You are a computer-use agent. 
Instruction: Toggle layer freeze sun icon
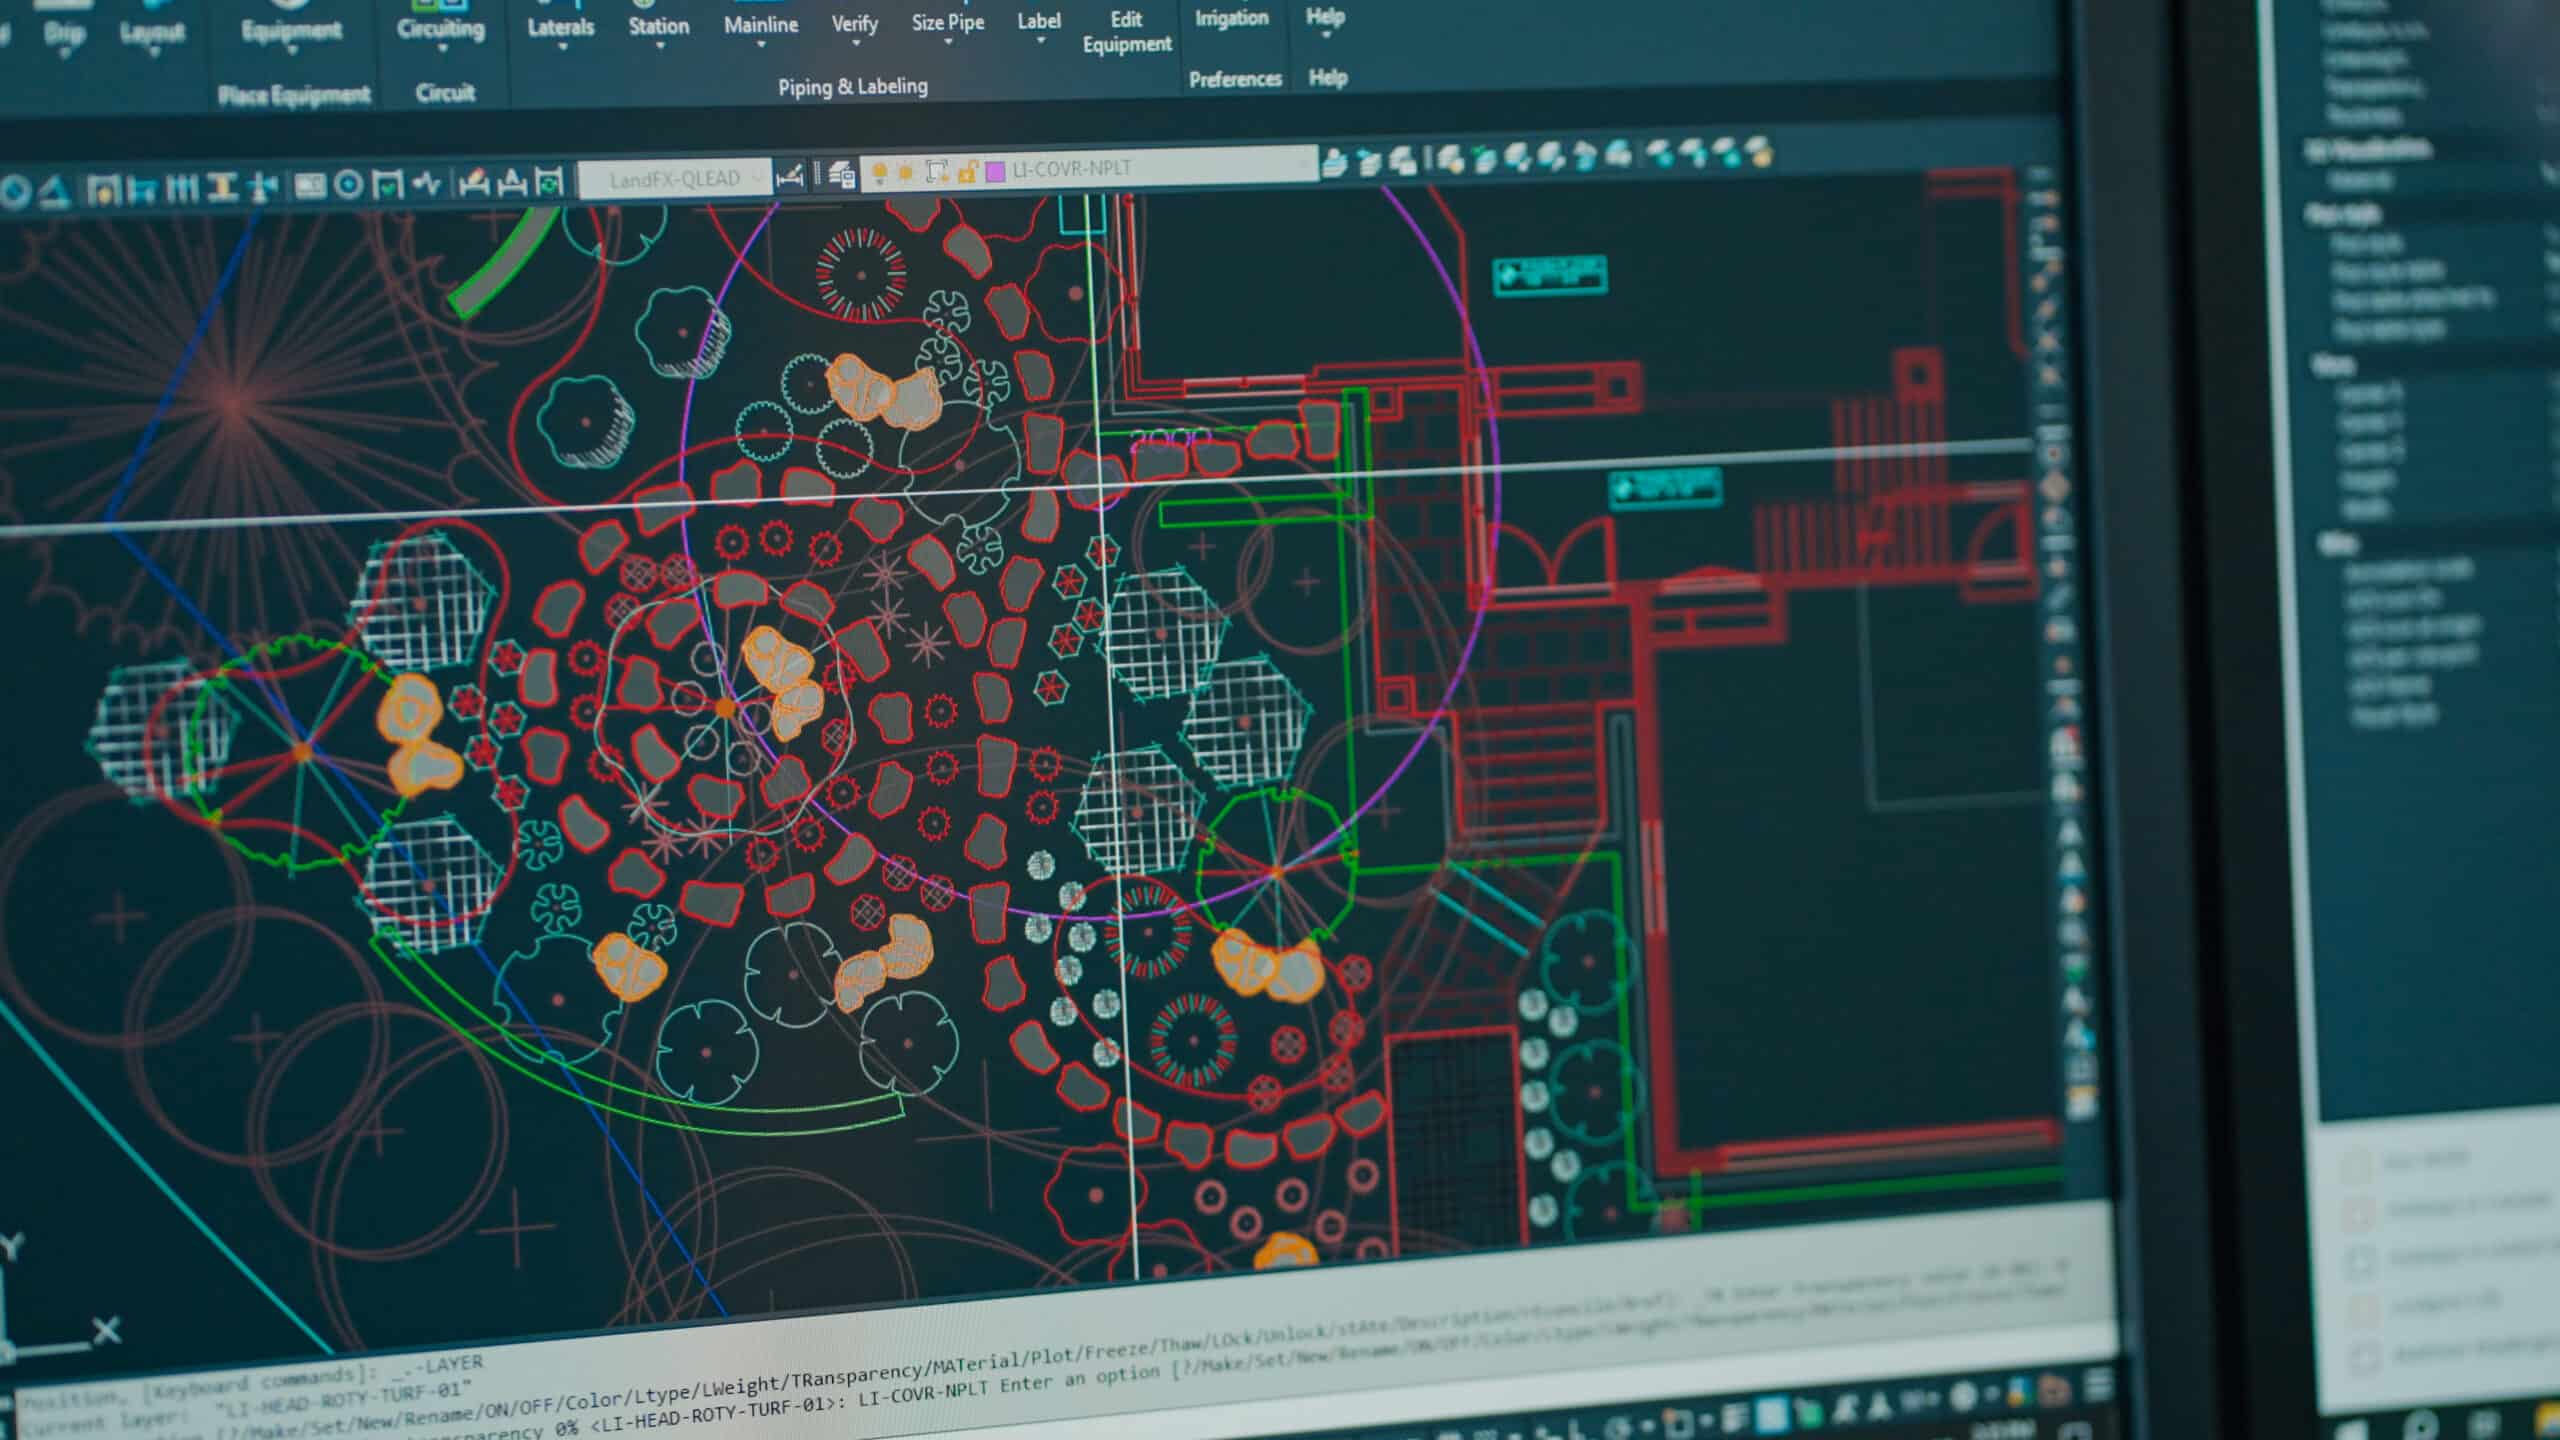pyautogui.click(x=906, y=172)
